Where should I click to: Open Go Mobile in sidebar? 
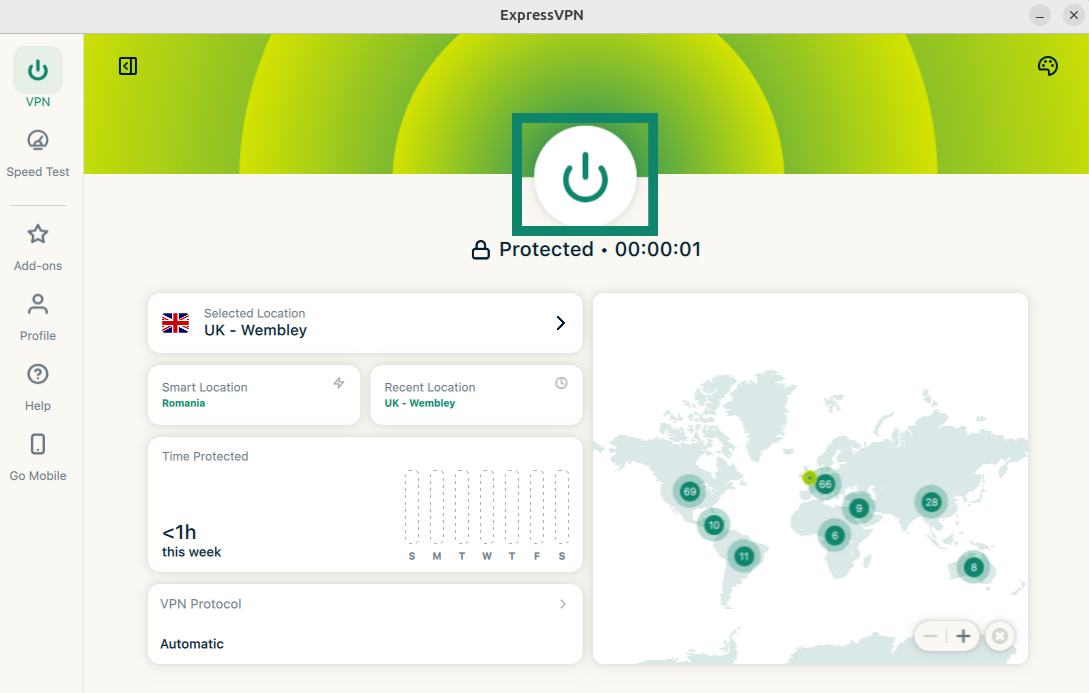[38, 457]
